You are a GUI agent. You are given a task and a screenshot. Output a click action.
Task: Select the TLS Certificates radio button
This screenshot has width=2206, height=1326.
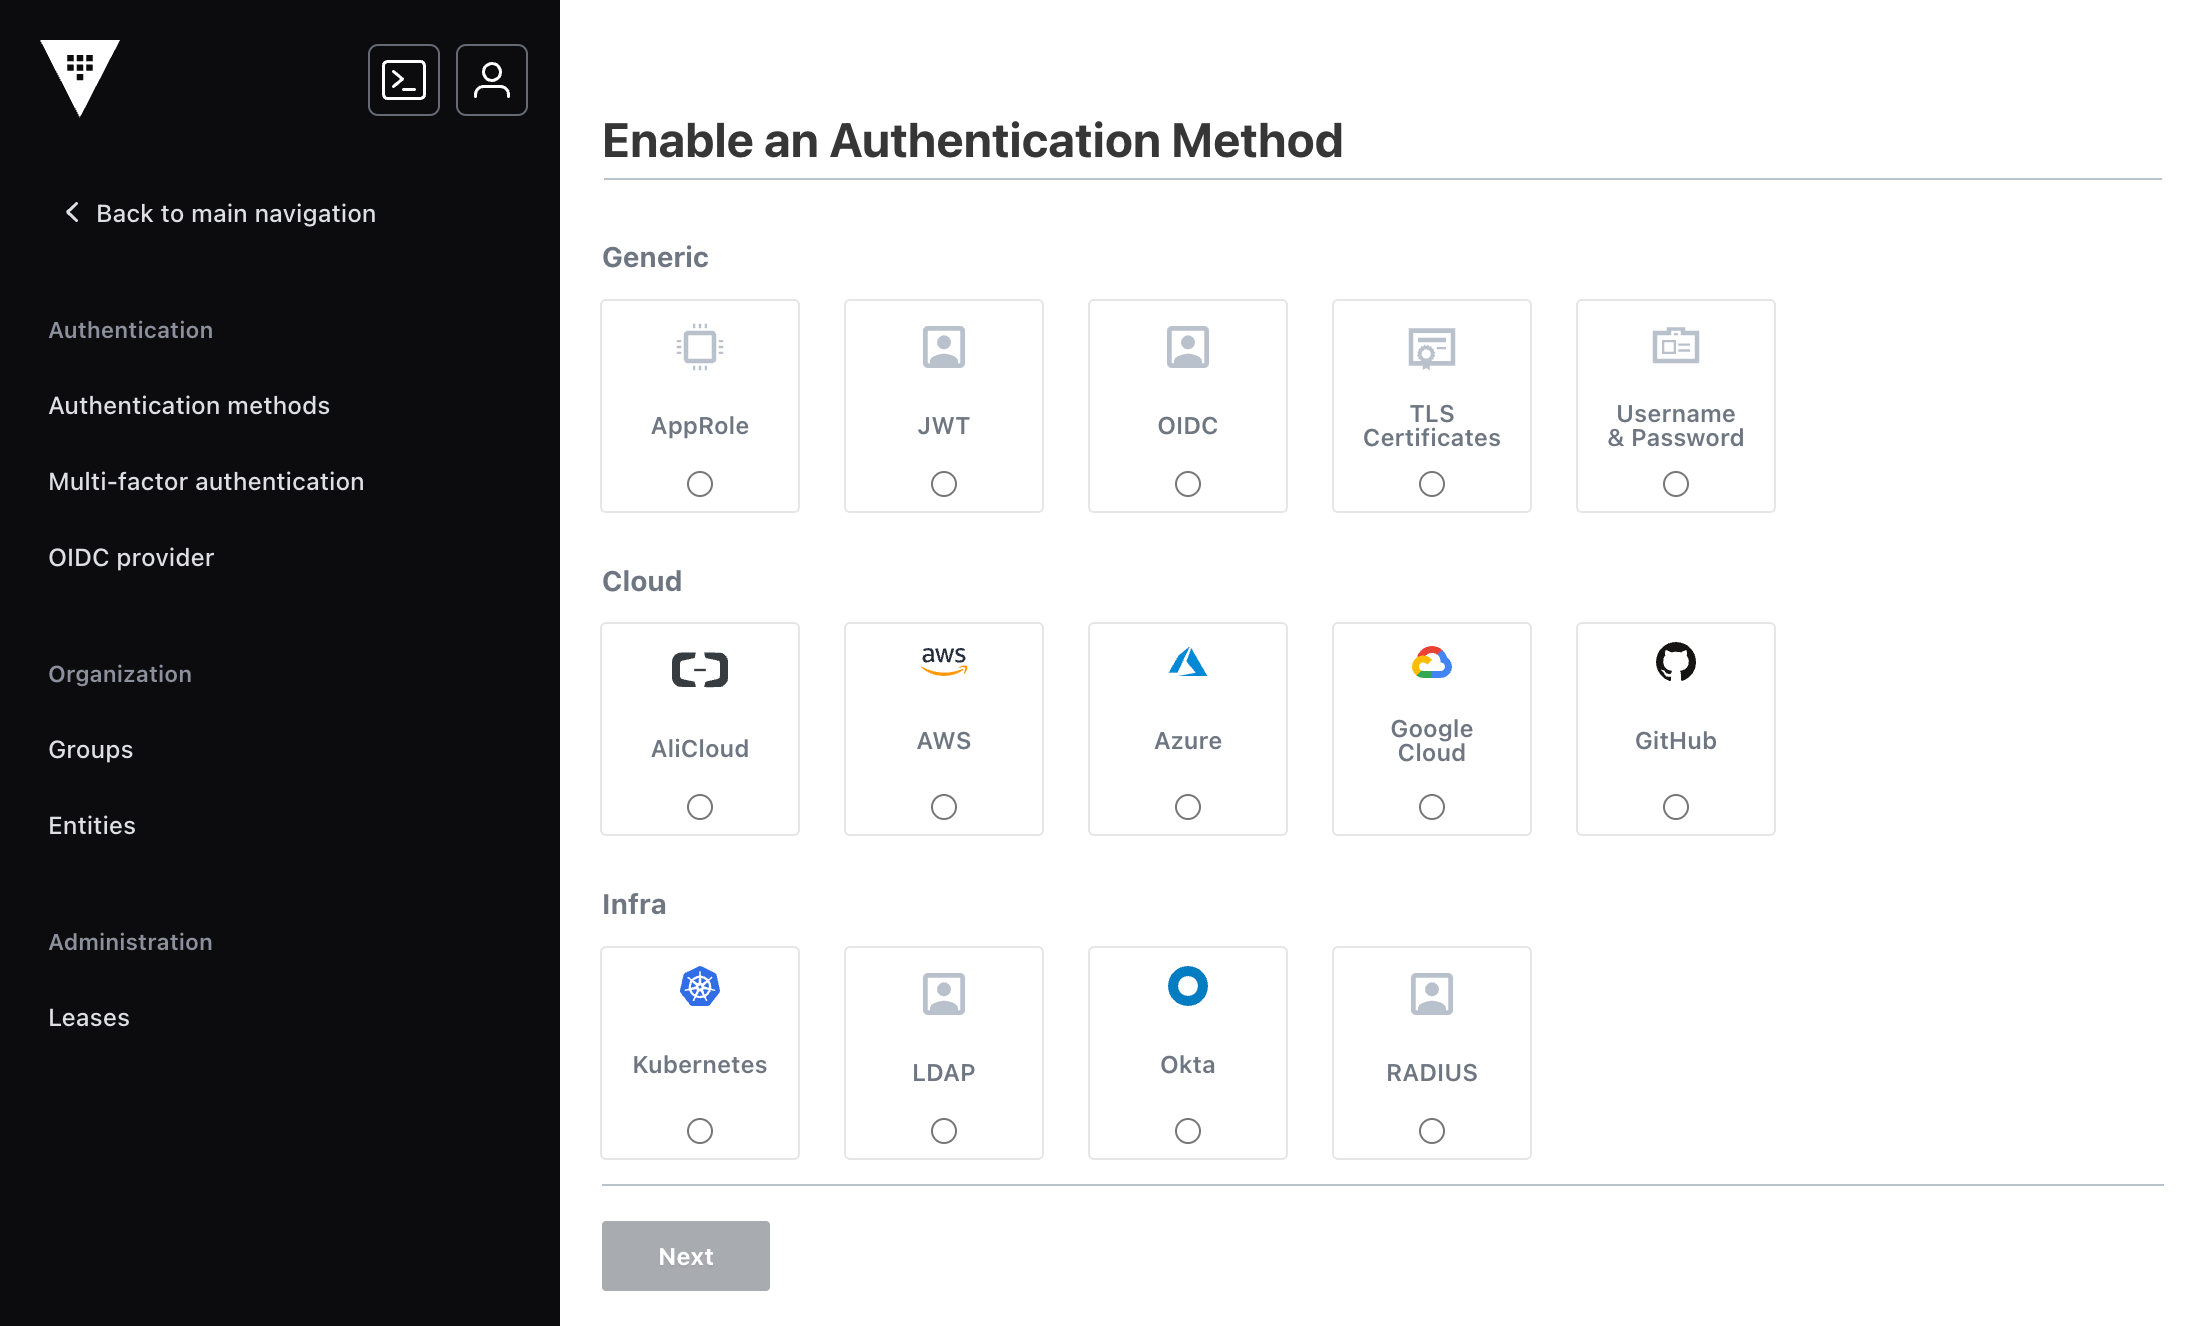[x=1432, y=484]
